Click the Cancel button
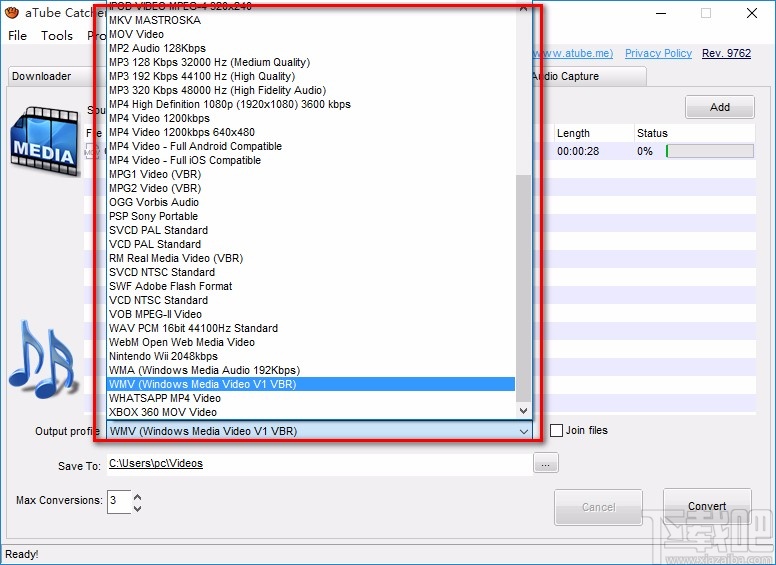This screenshot has height=565, width=776. point(598,507)
